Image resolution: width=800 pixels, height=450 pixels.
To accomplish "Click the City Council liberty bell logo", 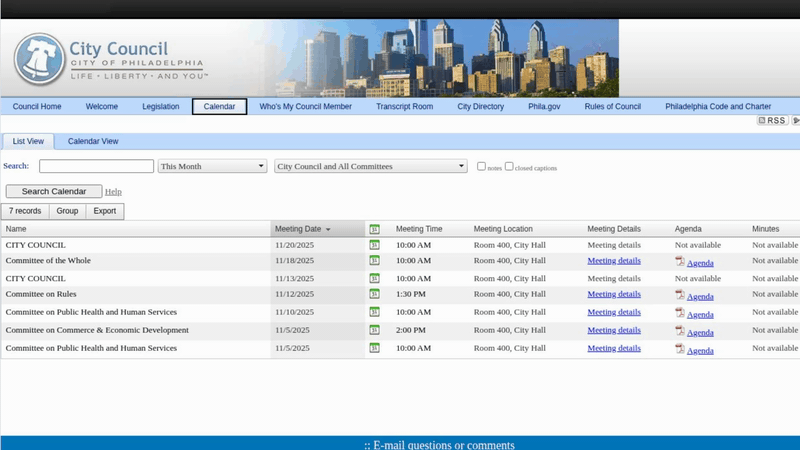I will [x=39, y=59].
